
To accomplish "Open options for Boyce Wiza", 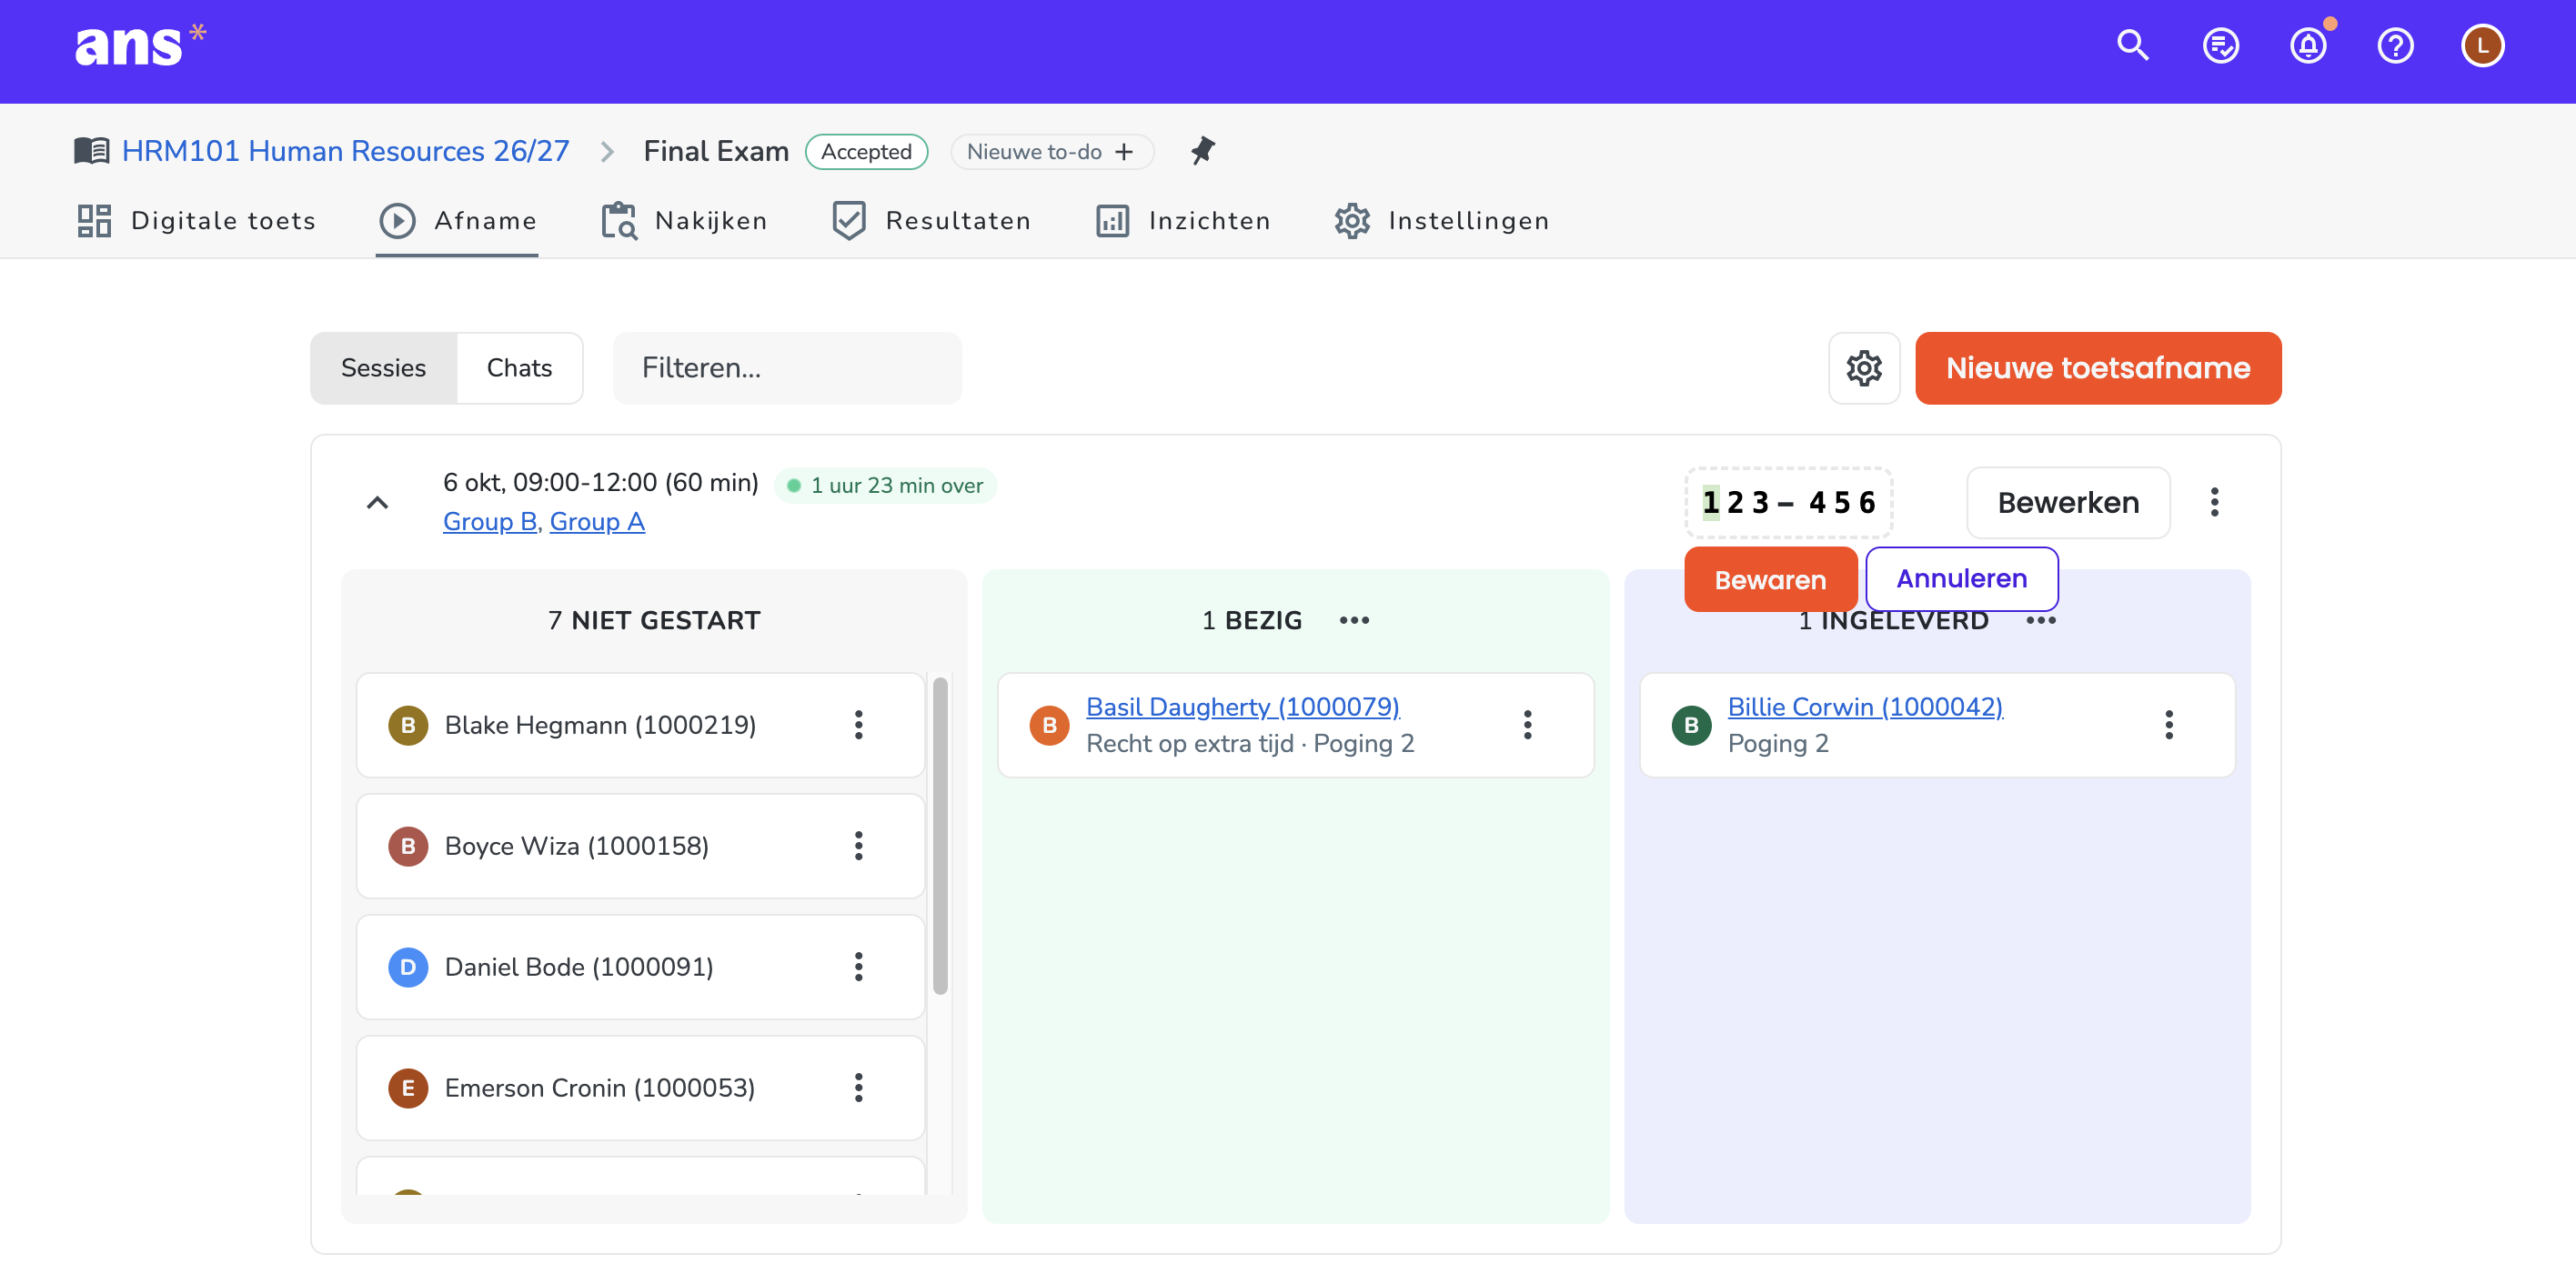I will click(x=858, y=846).
